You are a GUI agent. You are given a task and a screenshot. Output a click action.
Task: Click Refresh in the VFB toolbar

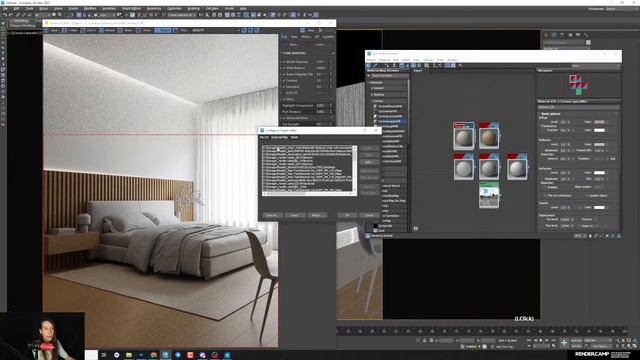click(x=107, y=30)
